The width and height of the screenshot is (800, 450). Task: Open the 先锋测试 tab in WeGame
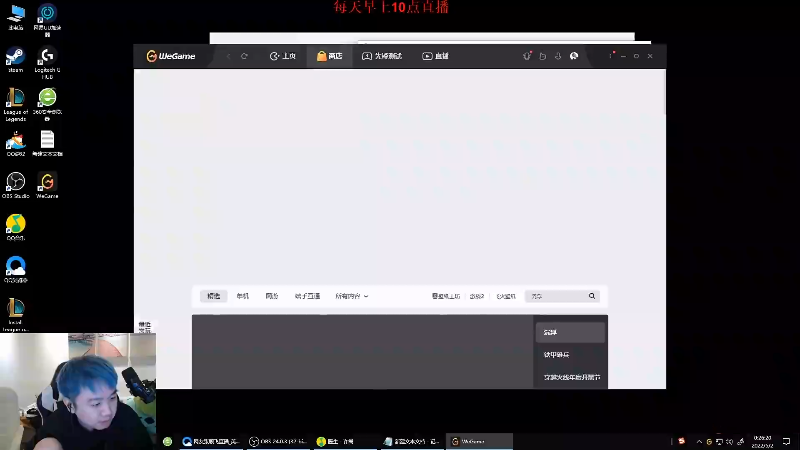[x=382, y=56]
